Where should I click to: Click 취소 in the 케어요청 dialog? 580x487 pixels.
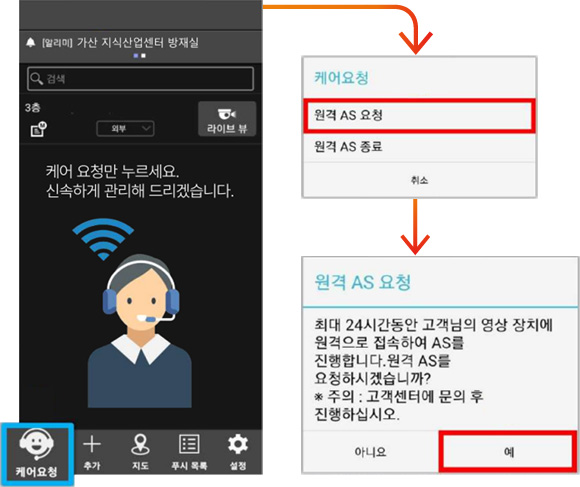point(419,180)
